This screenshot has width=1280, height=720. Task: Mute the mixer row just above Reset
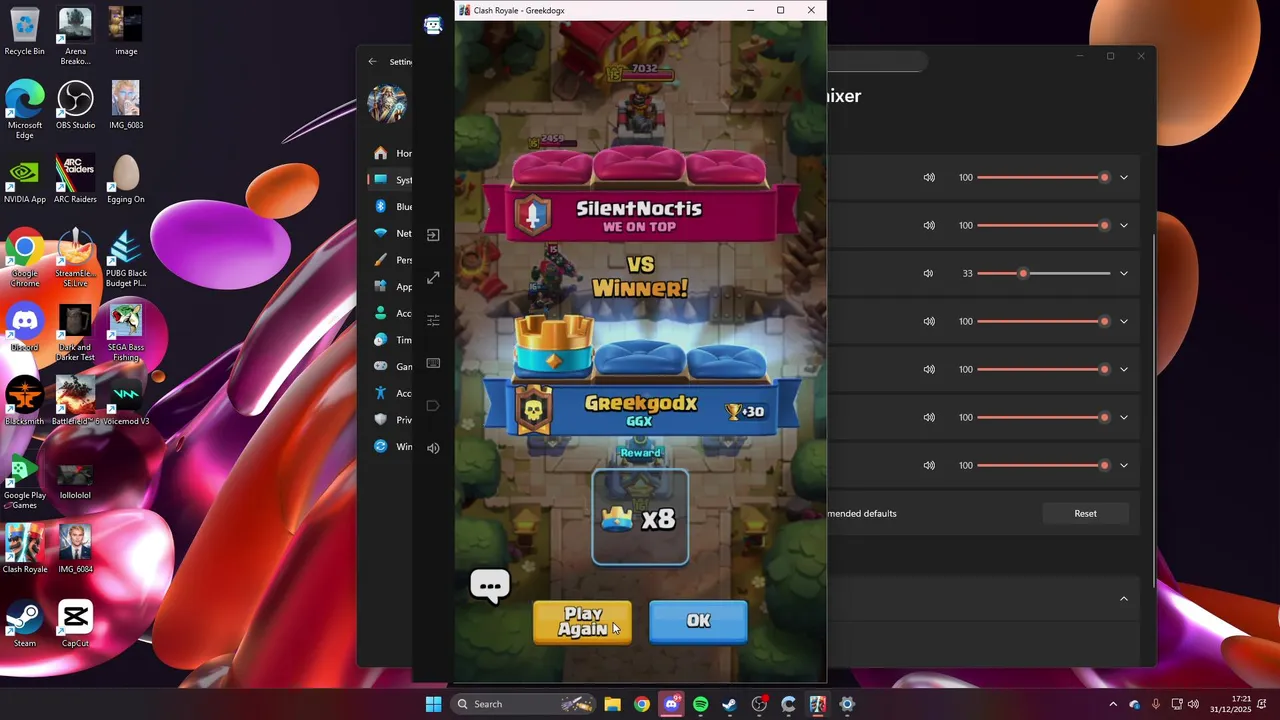click(x=929, y=465)
